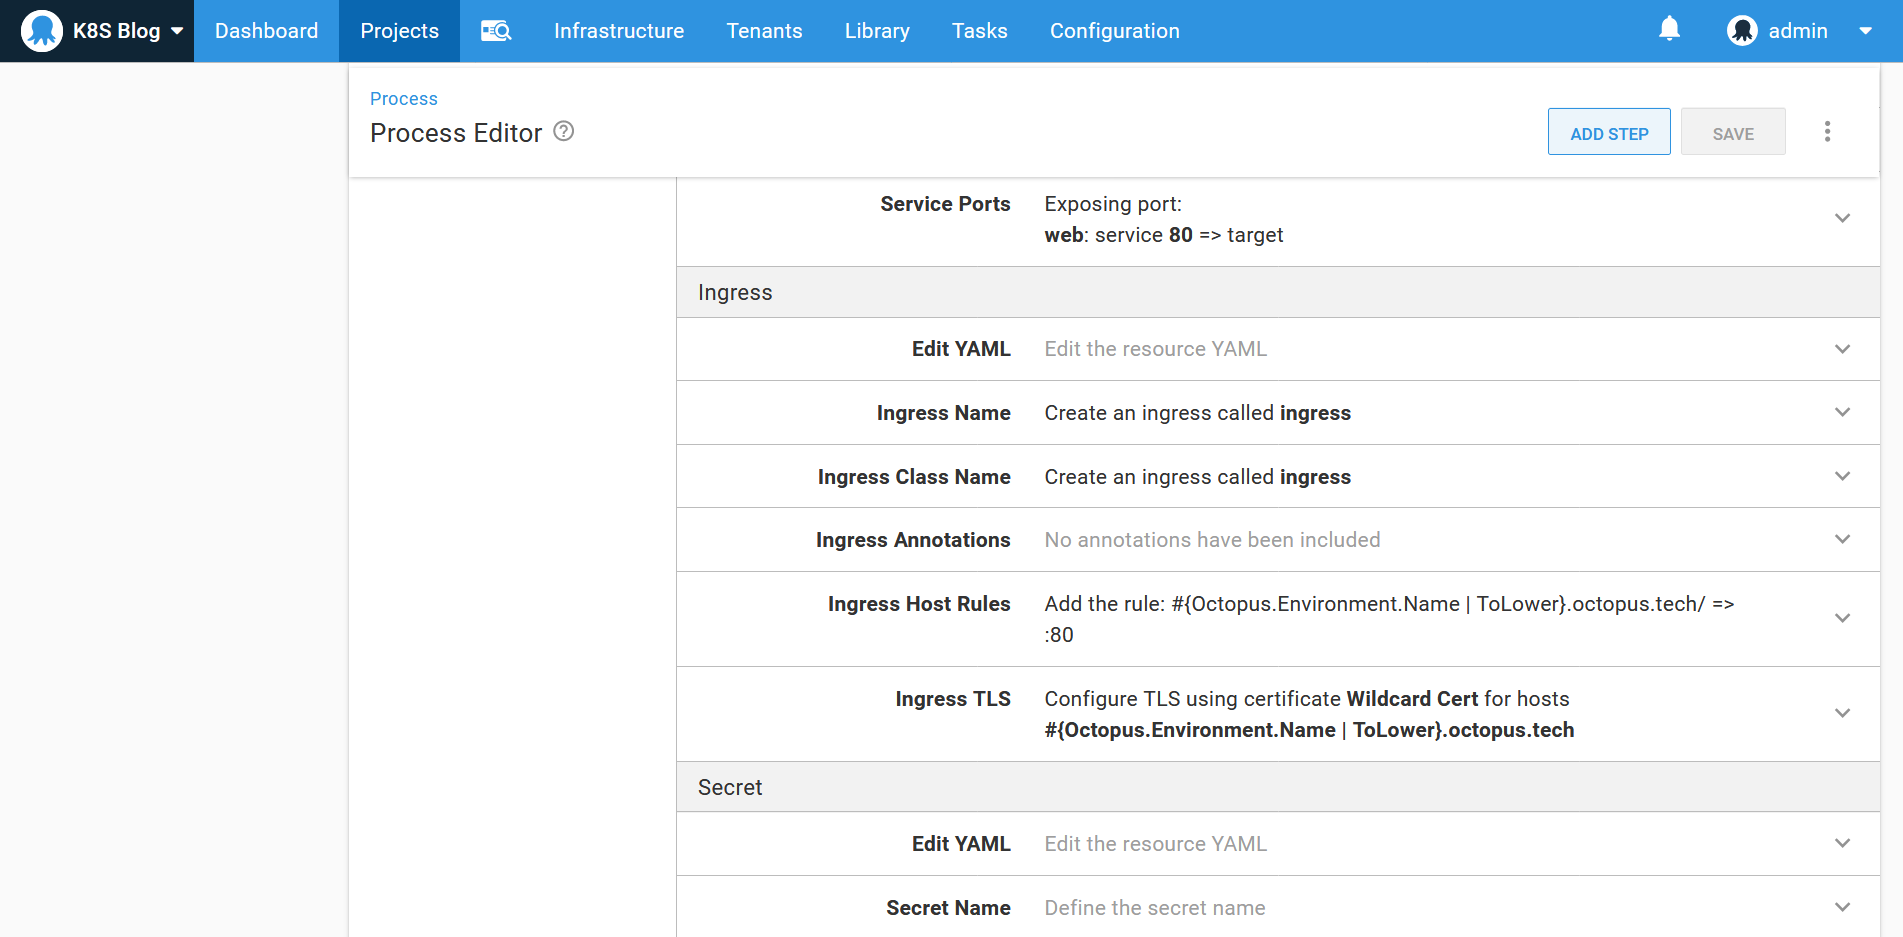Go to the Dashboard tab
The width and height of the screenshot is (1903, 937).
tap(266, 31)
